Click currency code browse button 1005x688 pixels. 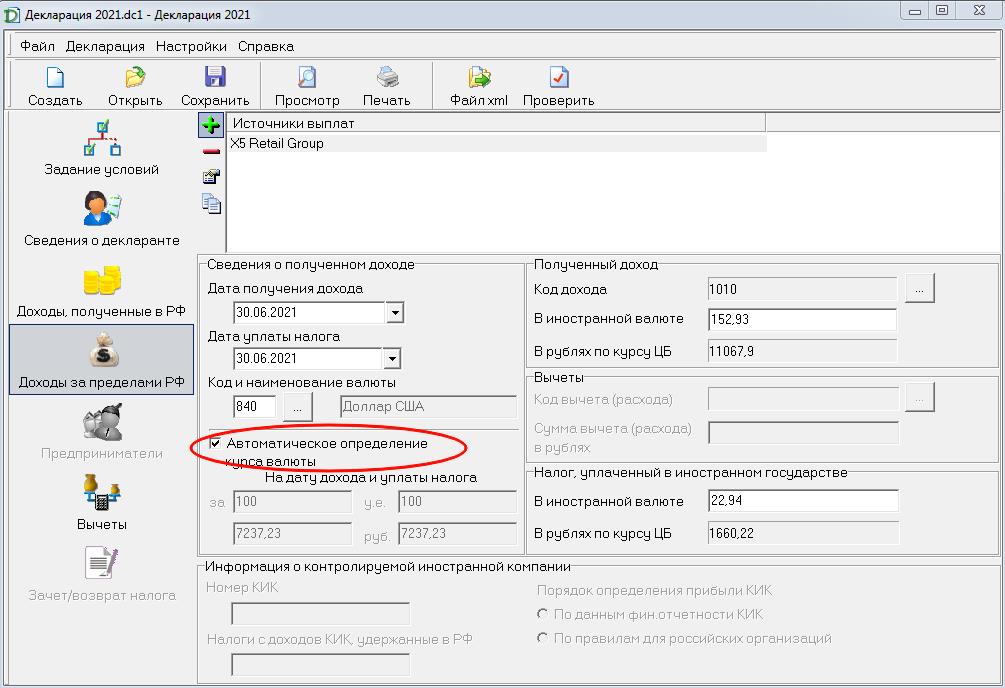[298, 407]
